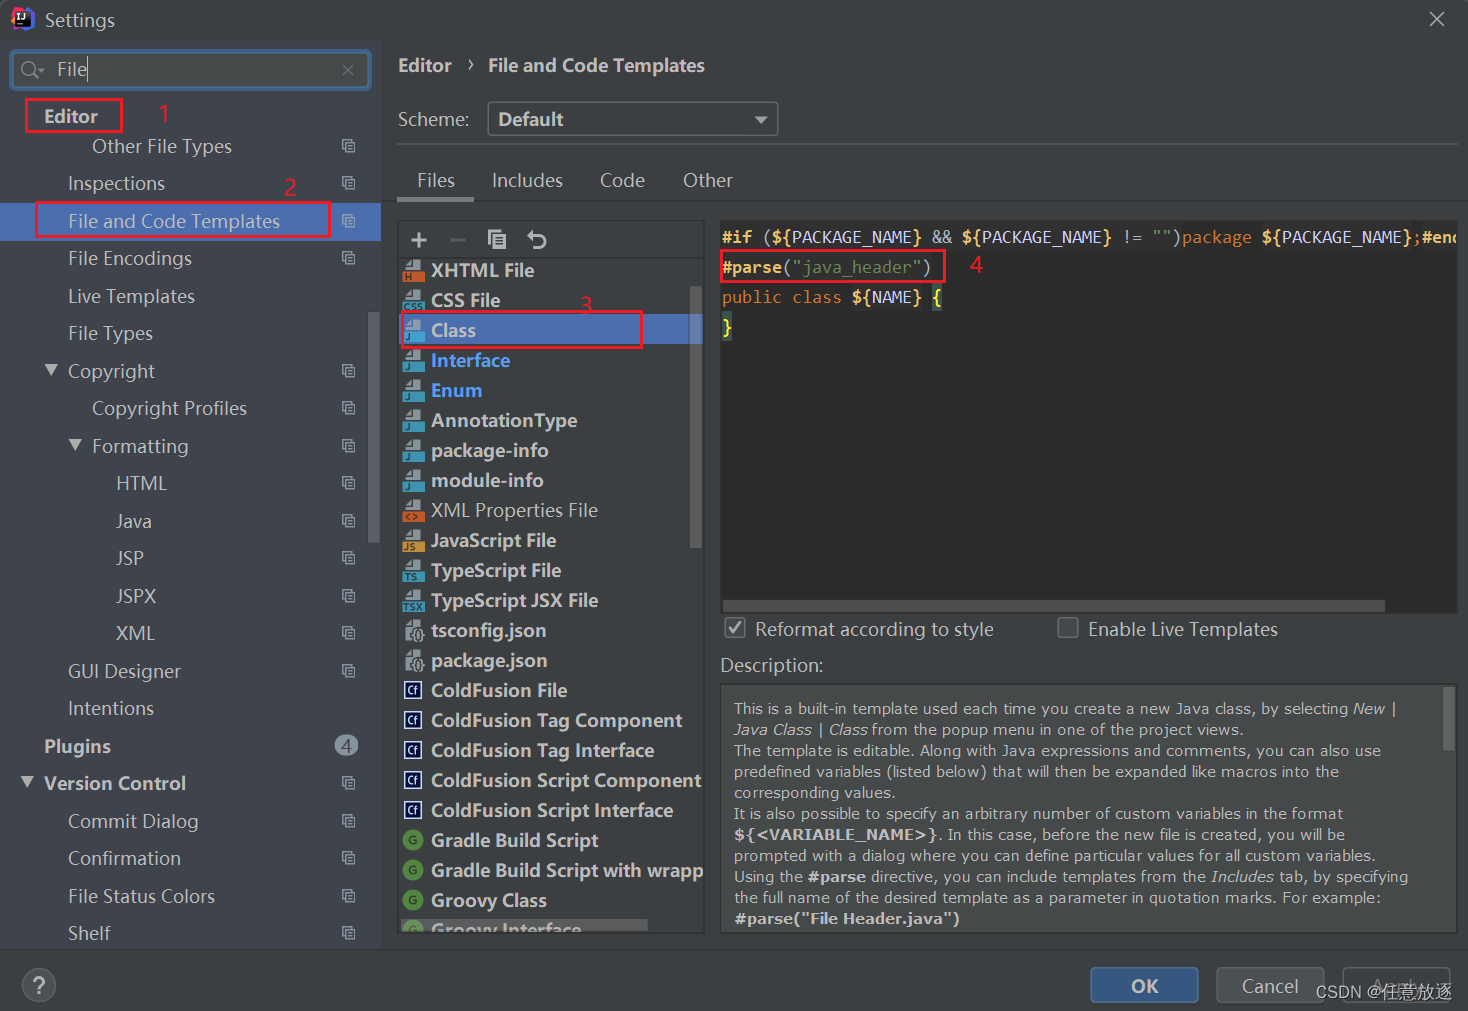Click Editor in the breadcrumb
The height and width of the screenshot is (1011, 1468).
(x=425, y=65)
